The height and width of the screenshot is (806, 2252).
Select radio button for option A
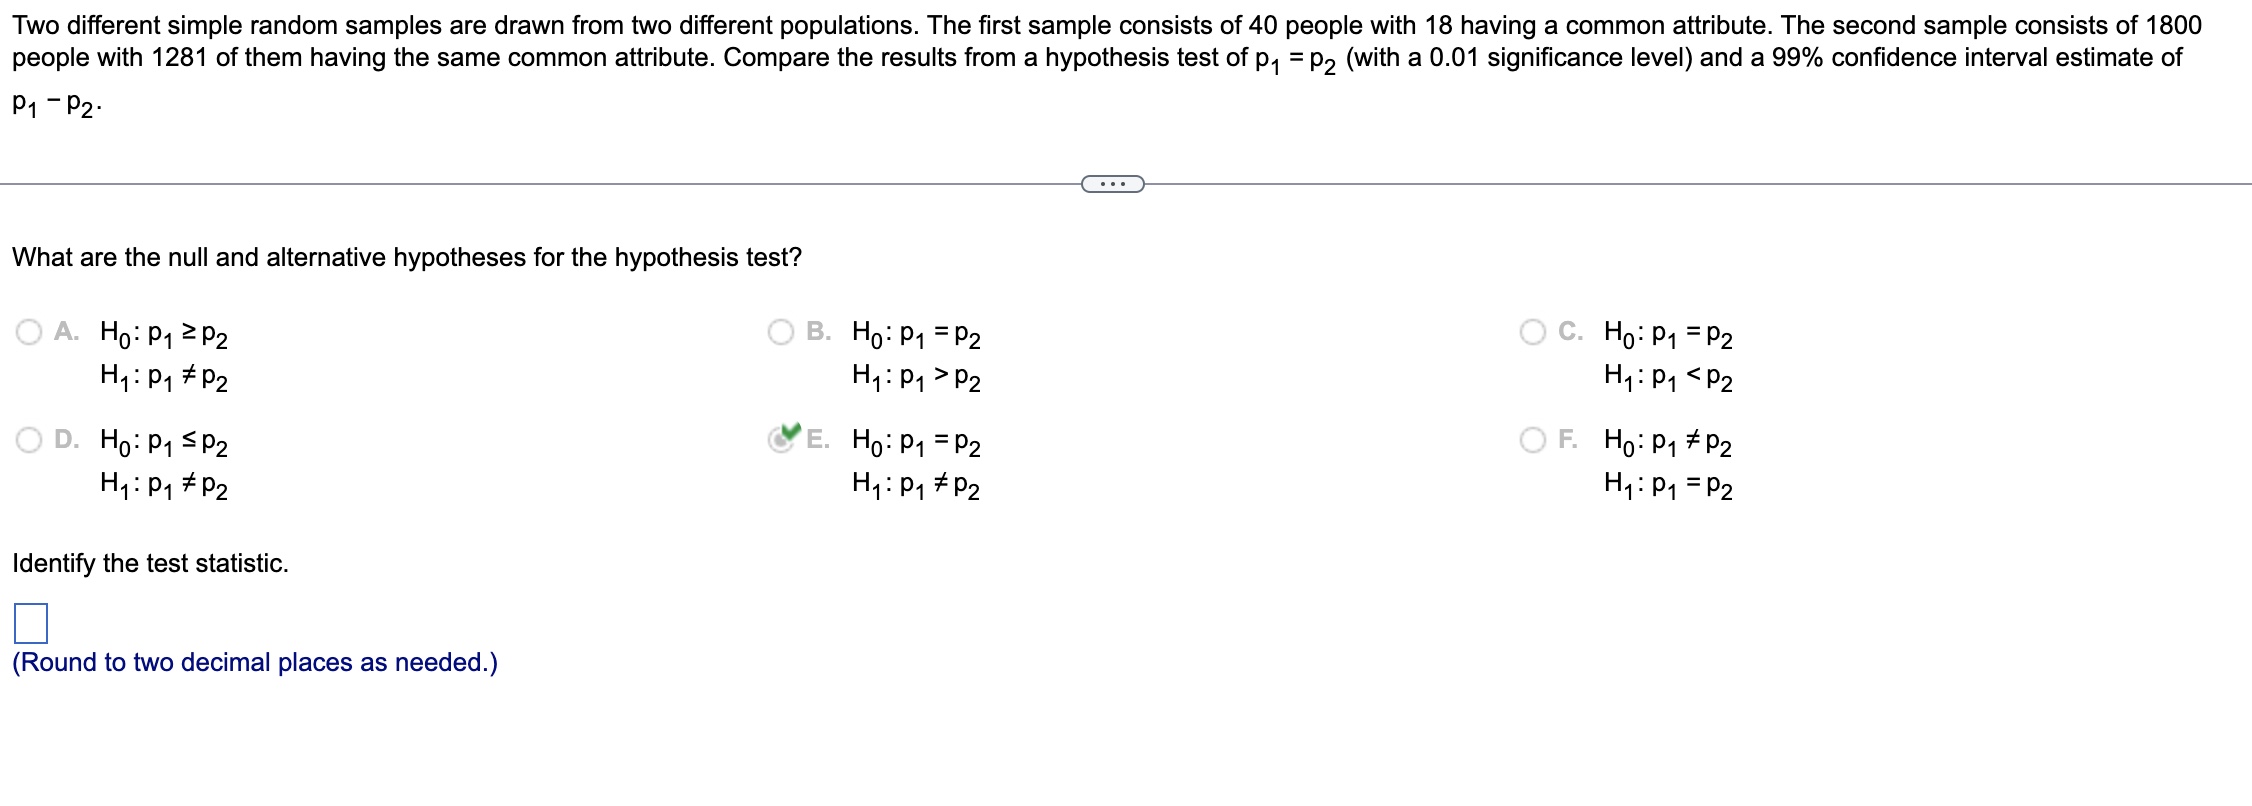pyautogui.click(x=28, y=331)
